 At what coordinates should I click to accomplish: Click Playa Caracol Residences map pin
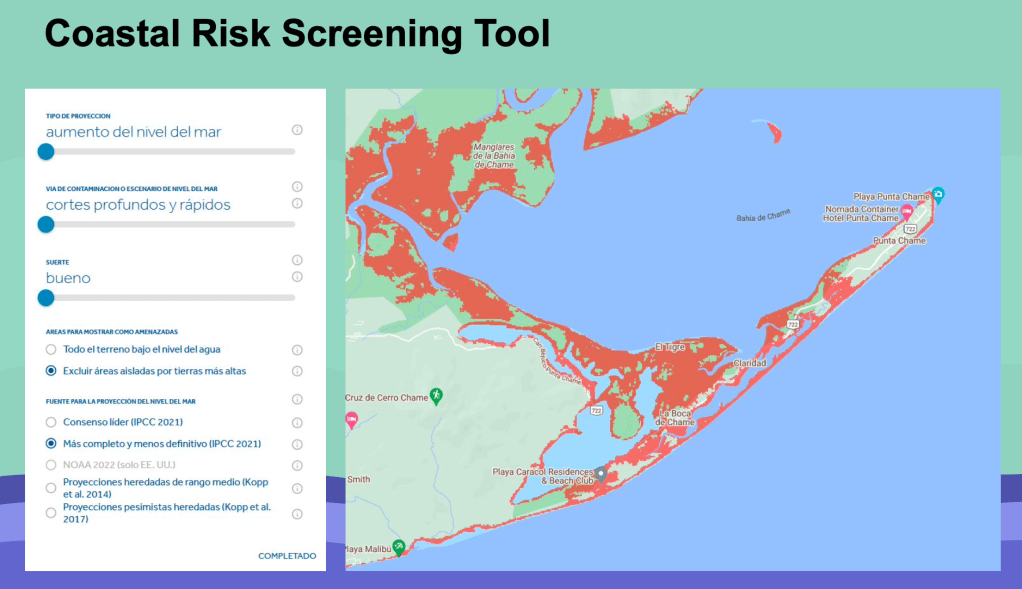pyautogui.click(x=600, y=472)
